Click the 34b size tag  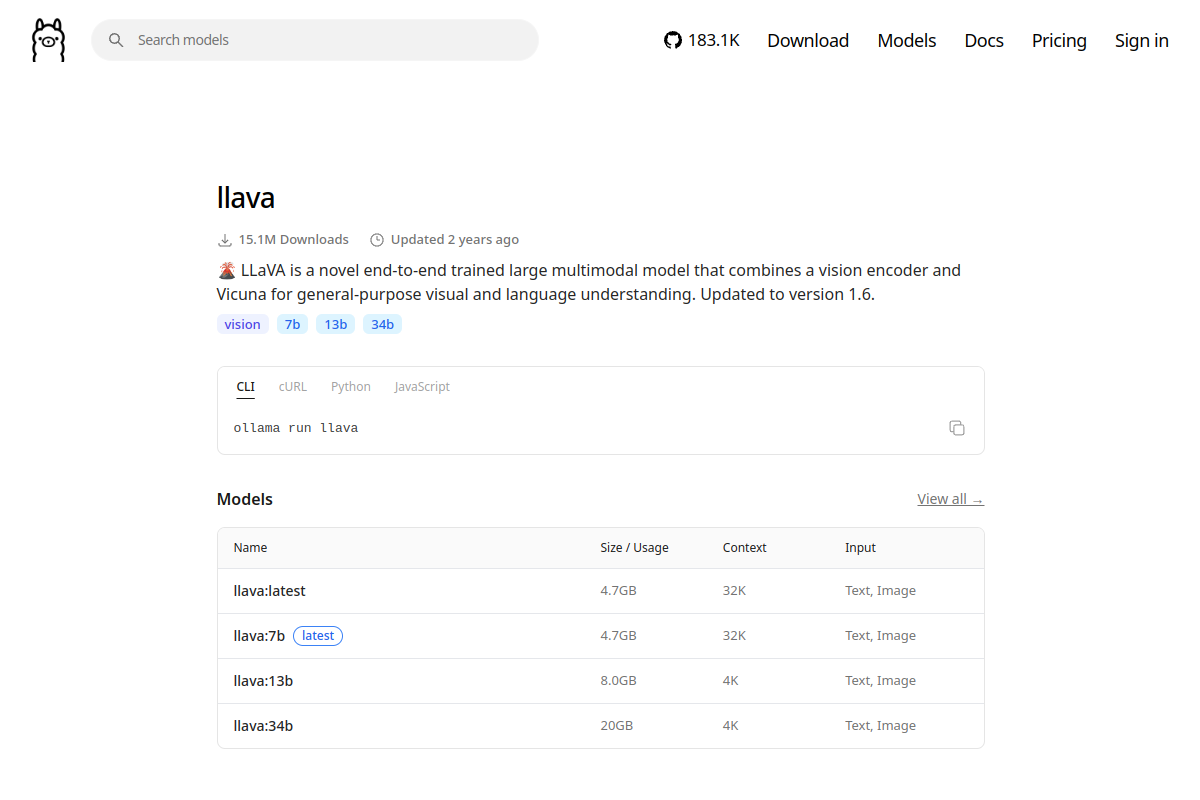pyautogui.click(x=382, y=324)
